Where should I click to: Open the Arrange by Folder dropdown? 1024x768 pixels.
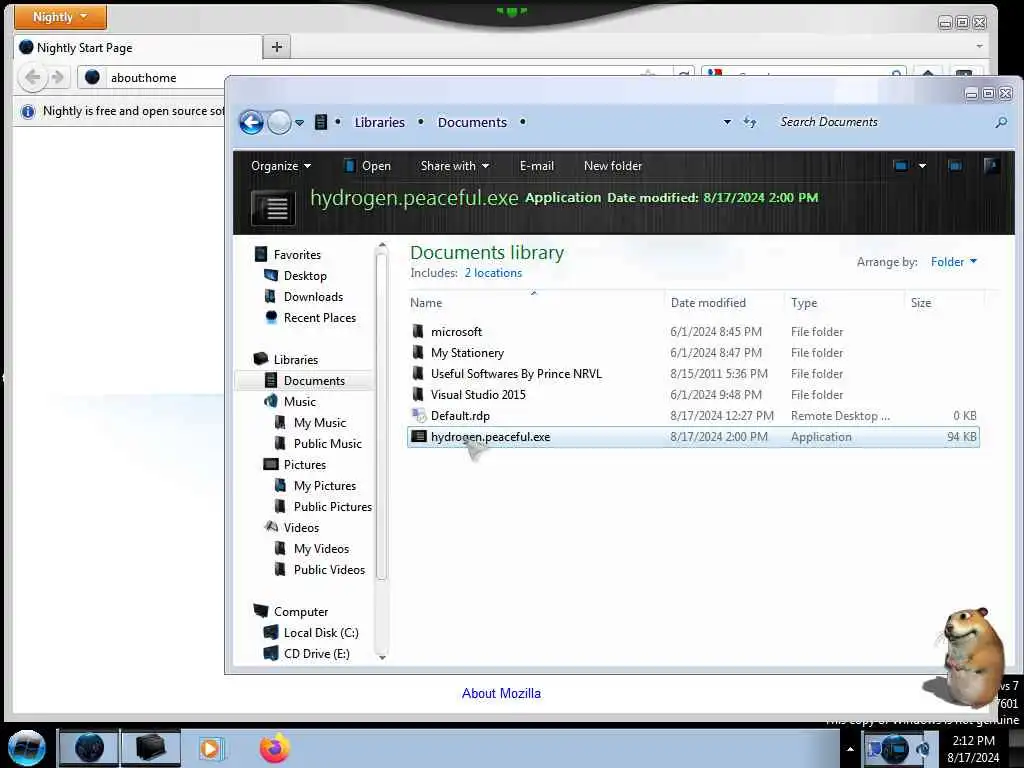click(953, 262)
